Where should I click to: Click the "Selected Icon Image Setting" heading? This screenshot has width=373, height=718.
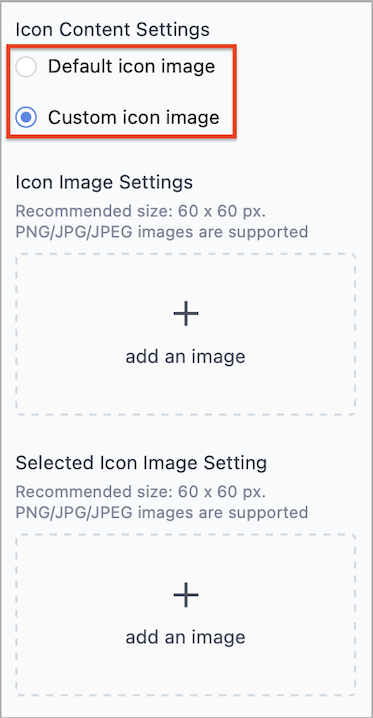[x=141, y=463]
